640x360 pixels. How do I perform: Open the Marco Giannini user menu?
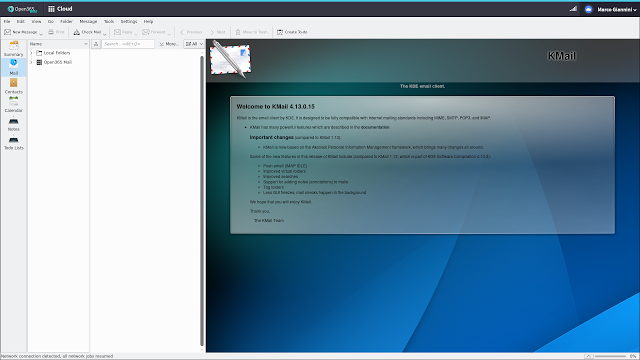617,9
